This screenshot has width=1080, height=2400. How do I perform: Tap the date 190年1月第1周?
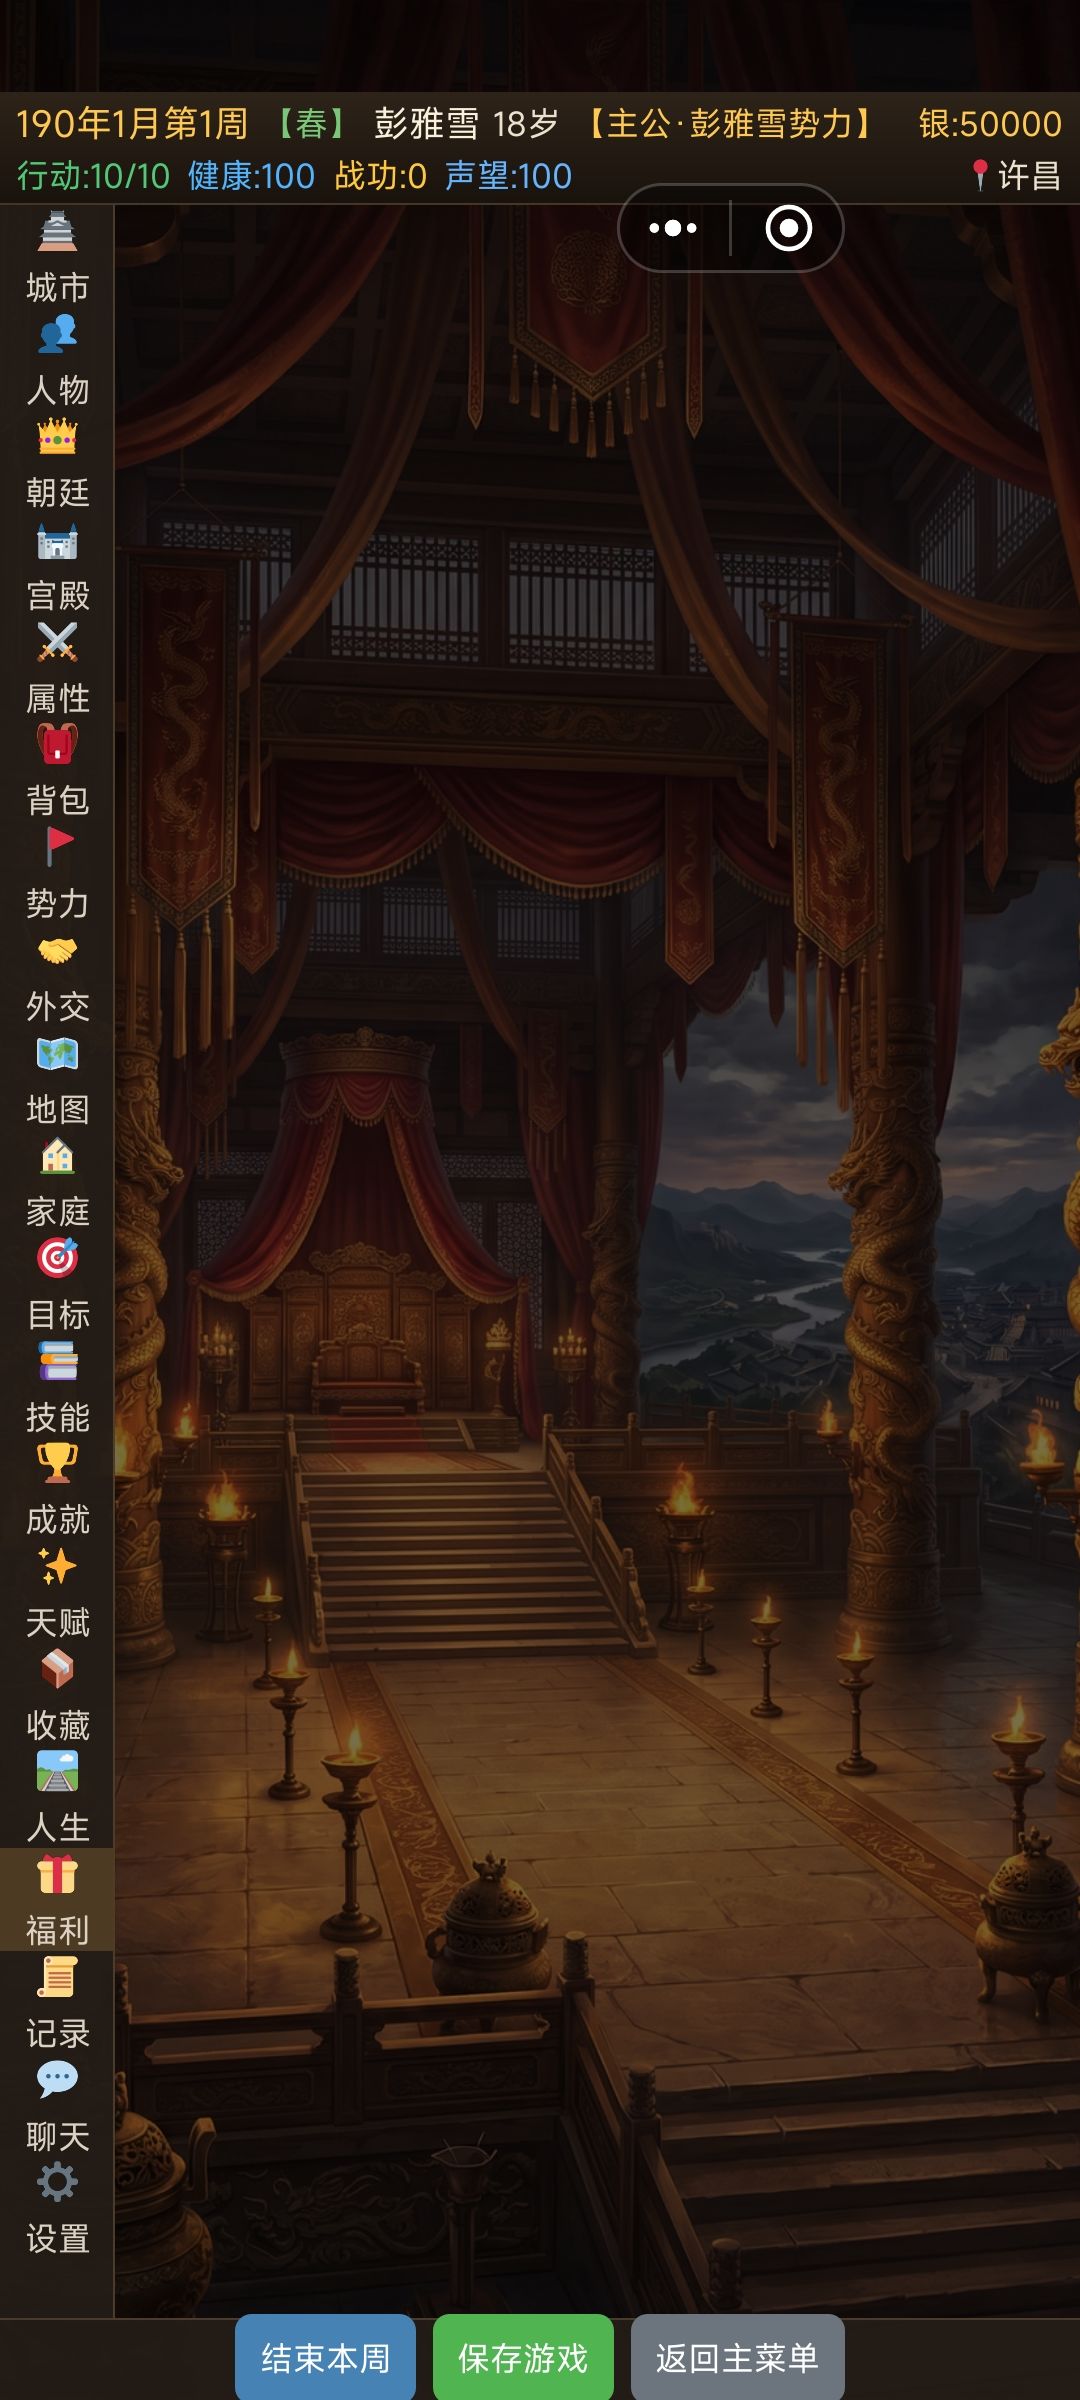[132, 124]
